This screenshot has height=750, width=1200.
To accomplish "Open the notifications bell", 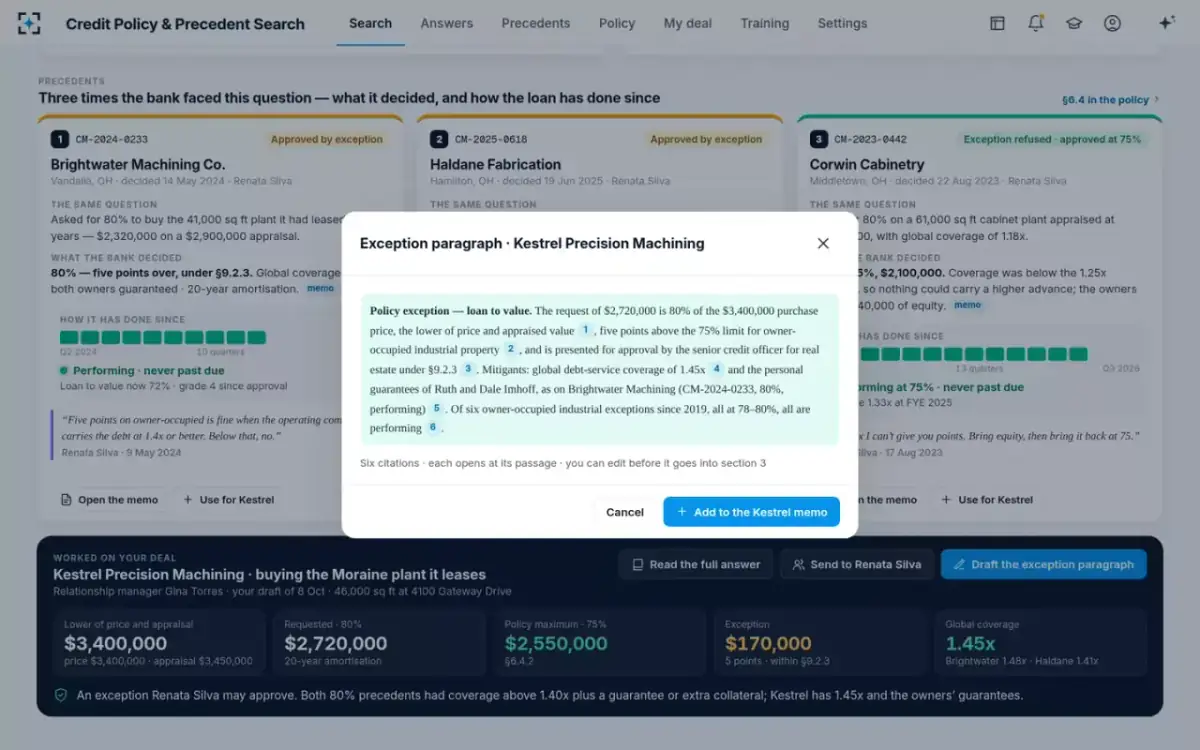I will (1036, 23).
